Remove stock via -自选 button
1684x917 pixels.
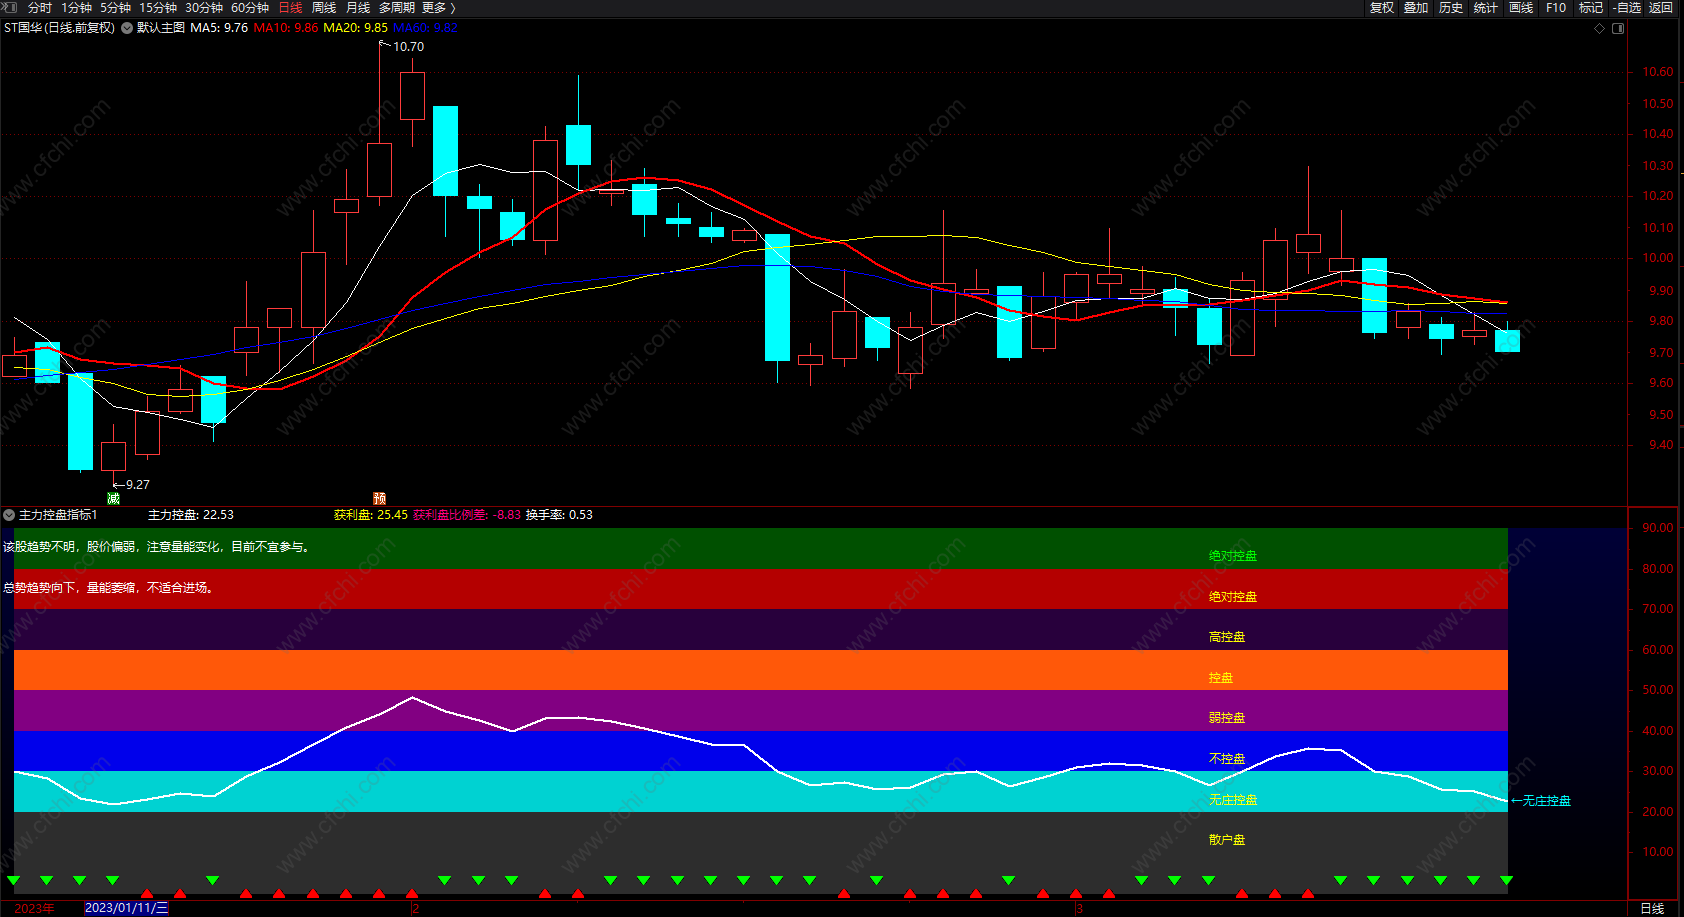(x=1627, y=8)
